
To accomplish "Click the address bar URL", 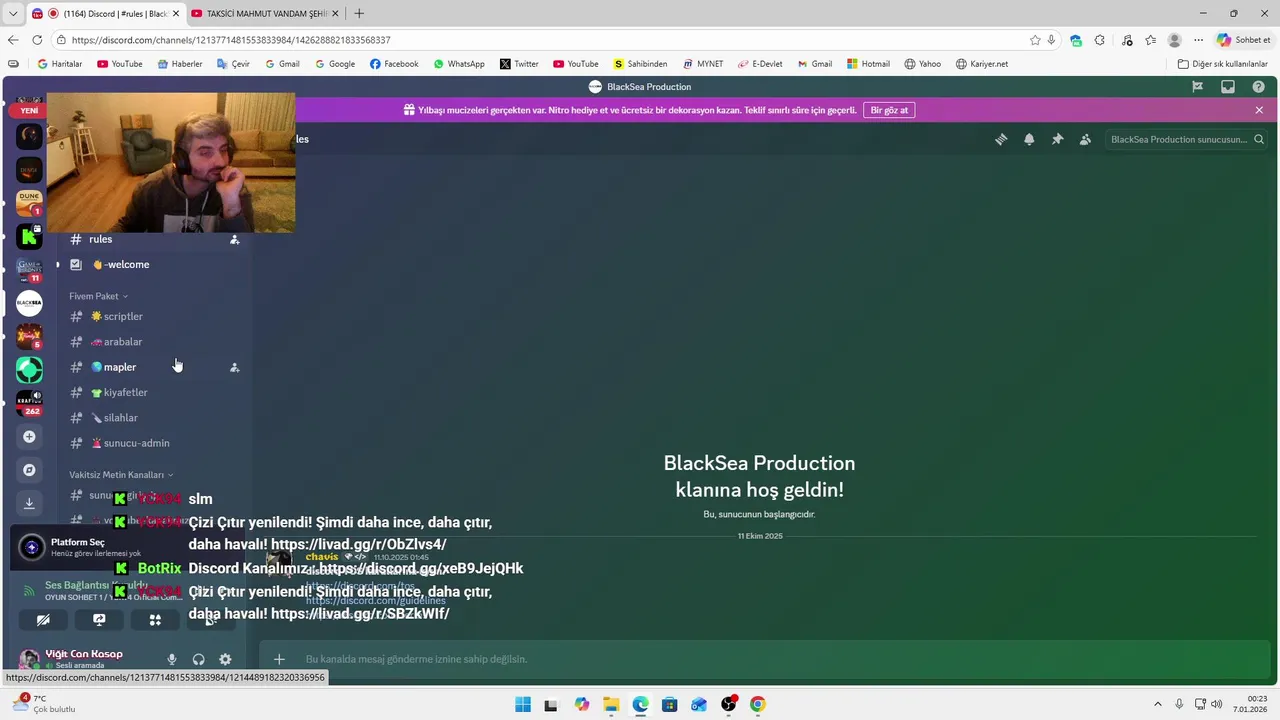I will click(231, 40).
